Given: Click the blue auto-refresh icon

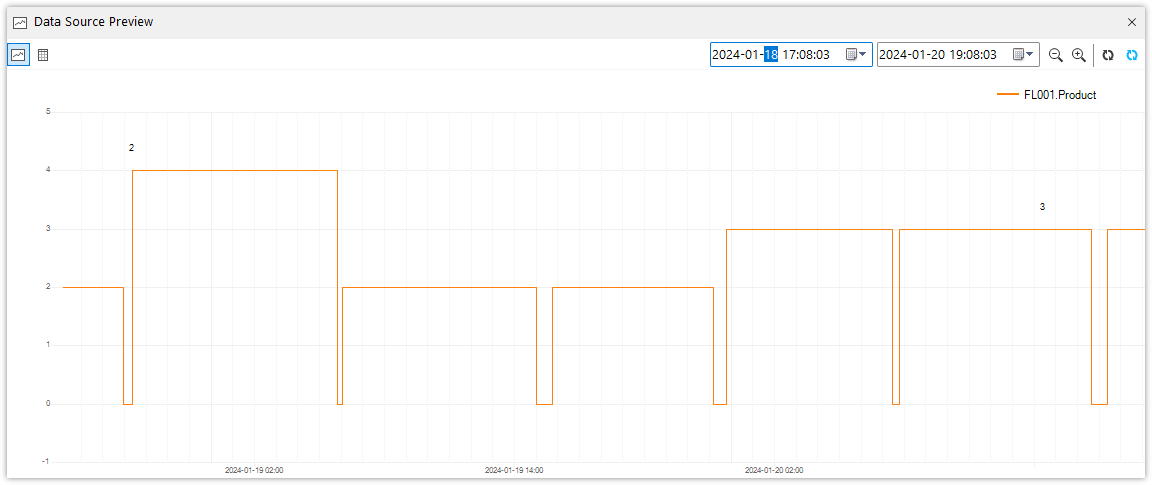Looking at the screenshot, I should click(1132, 55).
